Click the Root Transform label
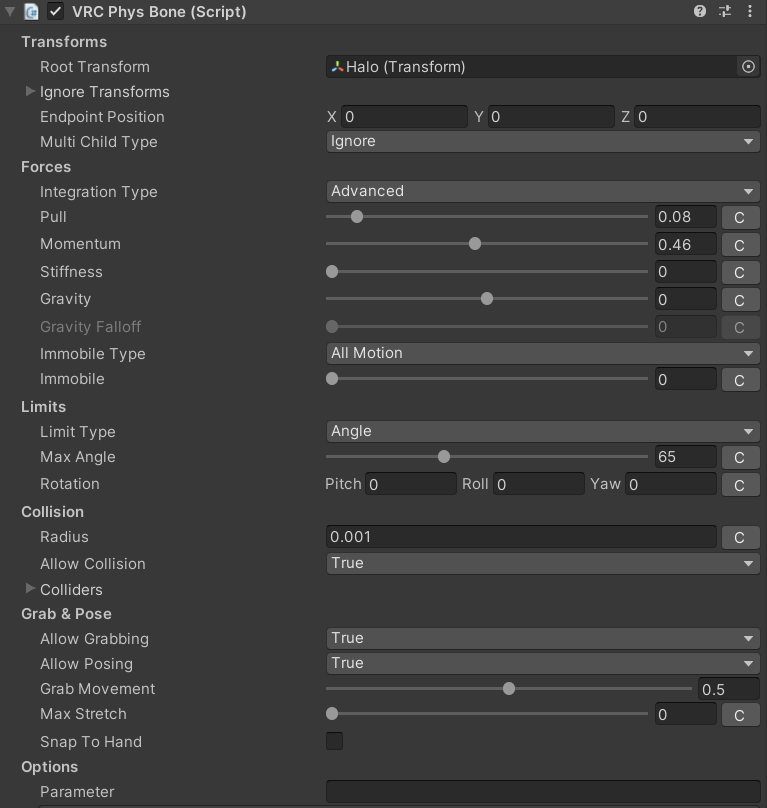 click(x=95, y=67)
